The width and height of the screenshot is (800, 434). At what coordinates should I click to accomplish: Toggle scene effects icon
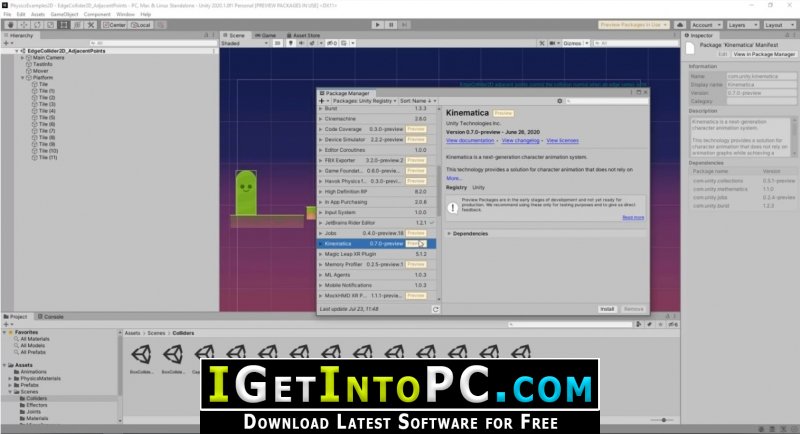(312, 43)
